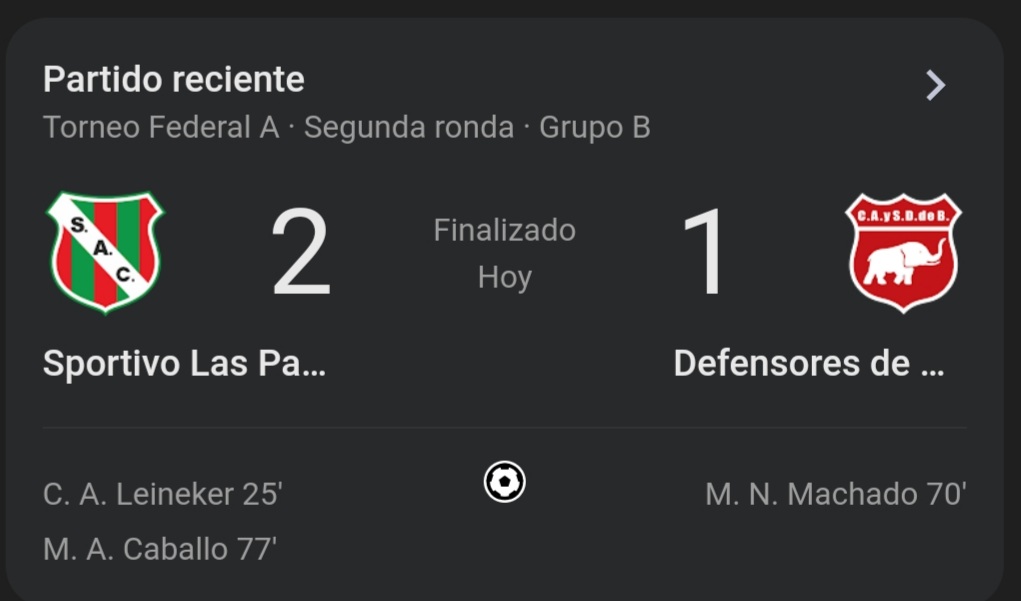Viewport: 1021px width, 601px height.
Task: Open match details with the chevron arrow
Action: 935,85
